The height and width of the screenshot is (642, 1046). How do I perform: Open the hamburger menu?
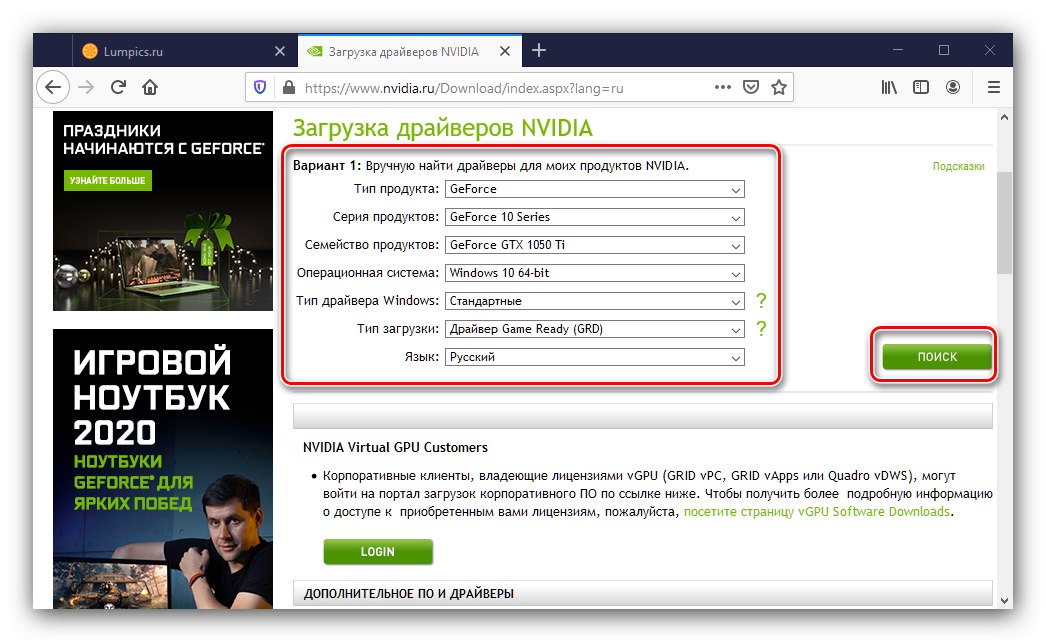click(993, 87)
